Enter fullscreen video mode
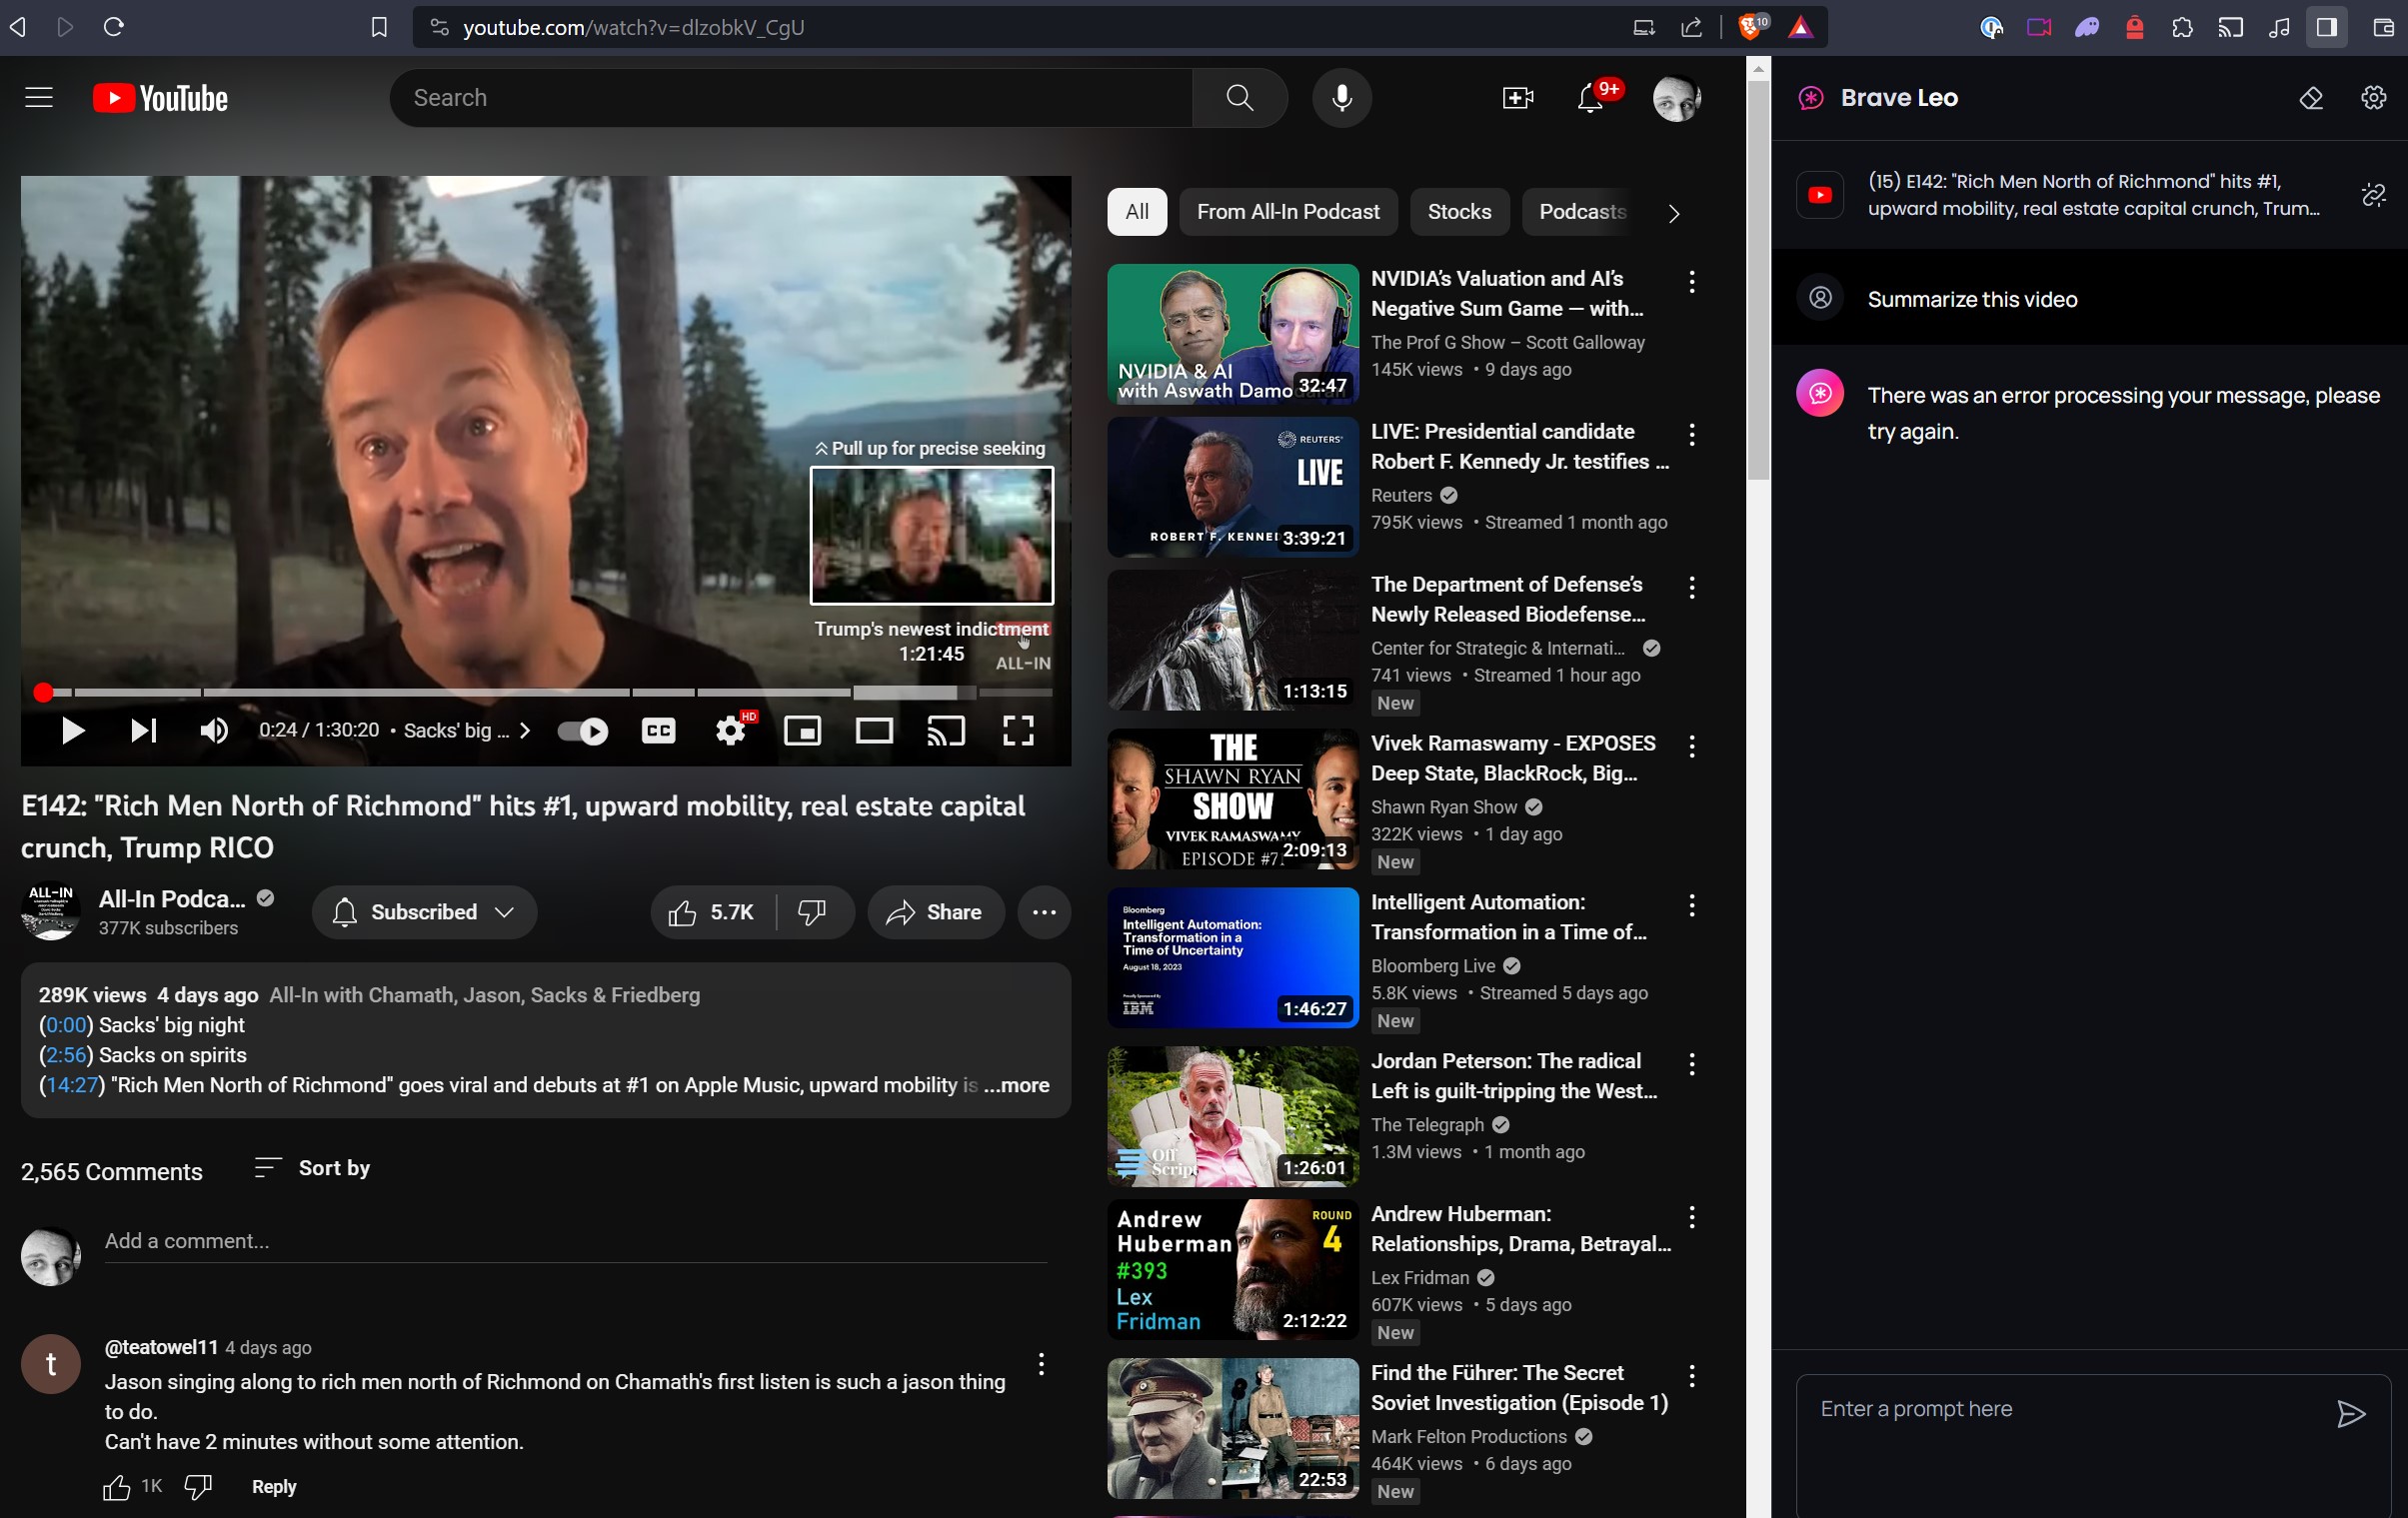 pos(1018,731)
